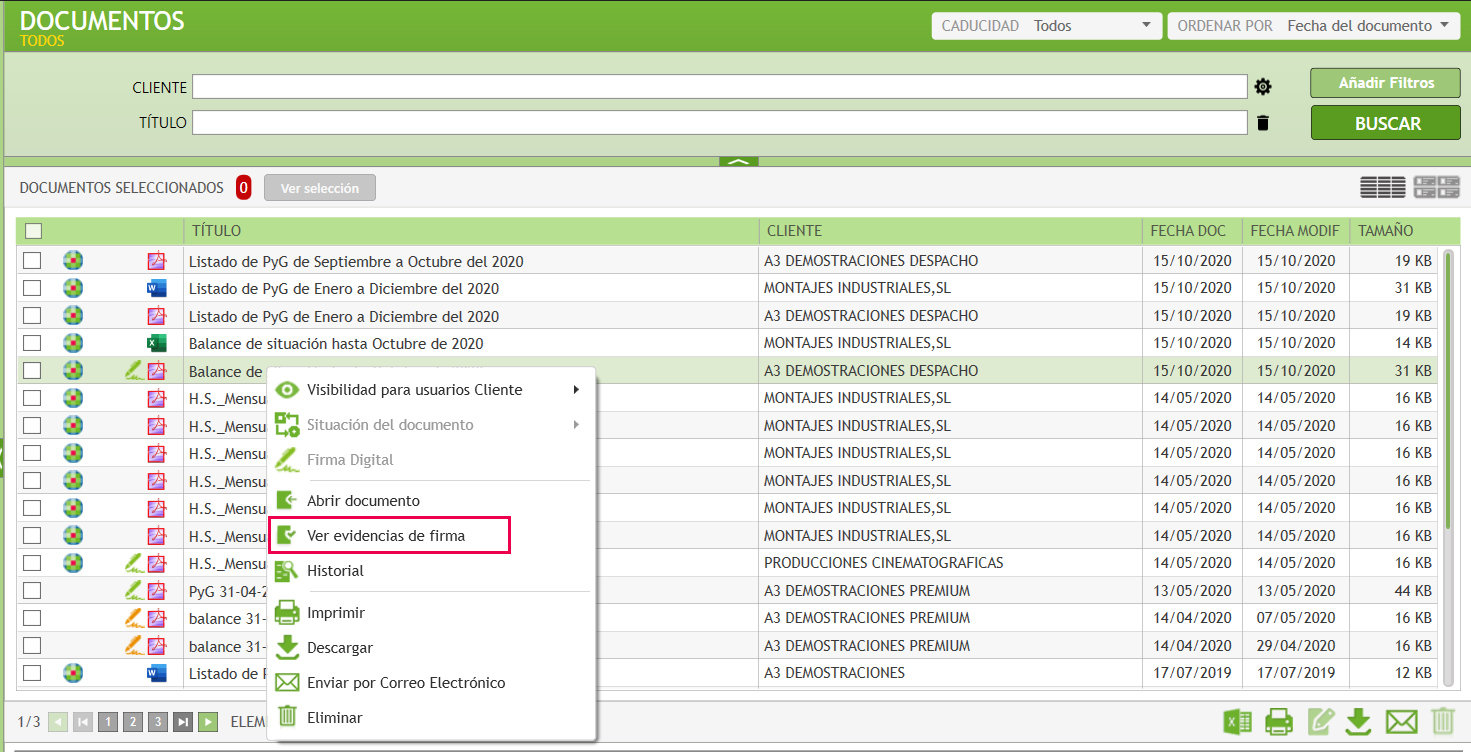Go to page 2 in the pagination
Image resolution: width=1471 pixels, height=752 pixels.
click(133, 721)
